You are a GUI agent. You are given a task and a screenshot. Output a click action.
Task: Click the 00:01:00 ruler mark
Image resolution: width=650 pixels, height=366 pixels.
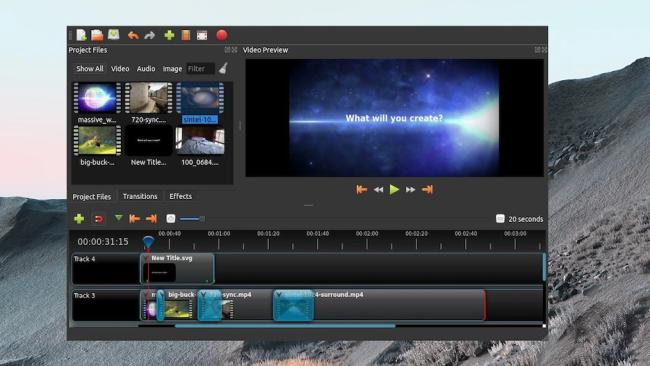219,234
